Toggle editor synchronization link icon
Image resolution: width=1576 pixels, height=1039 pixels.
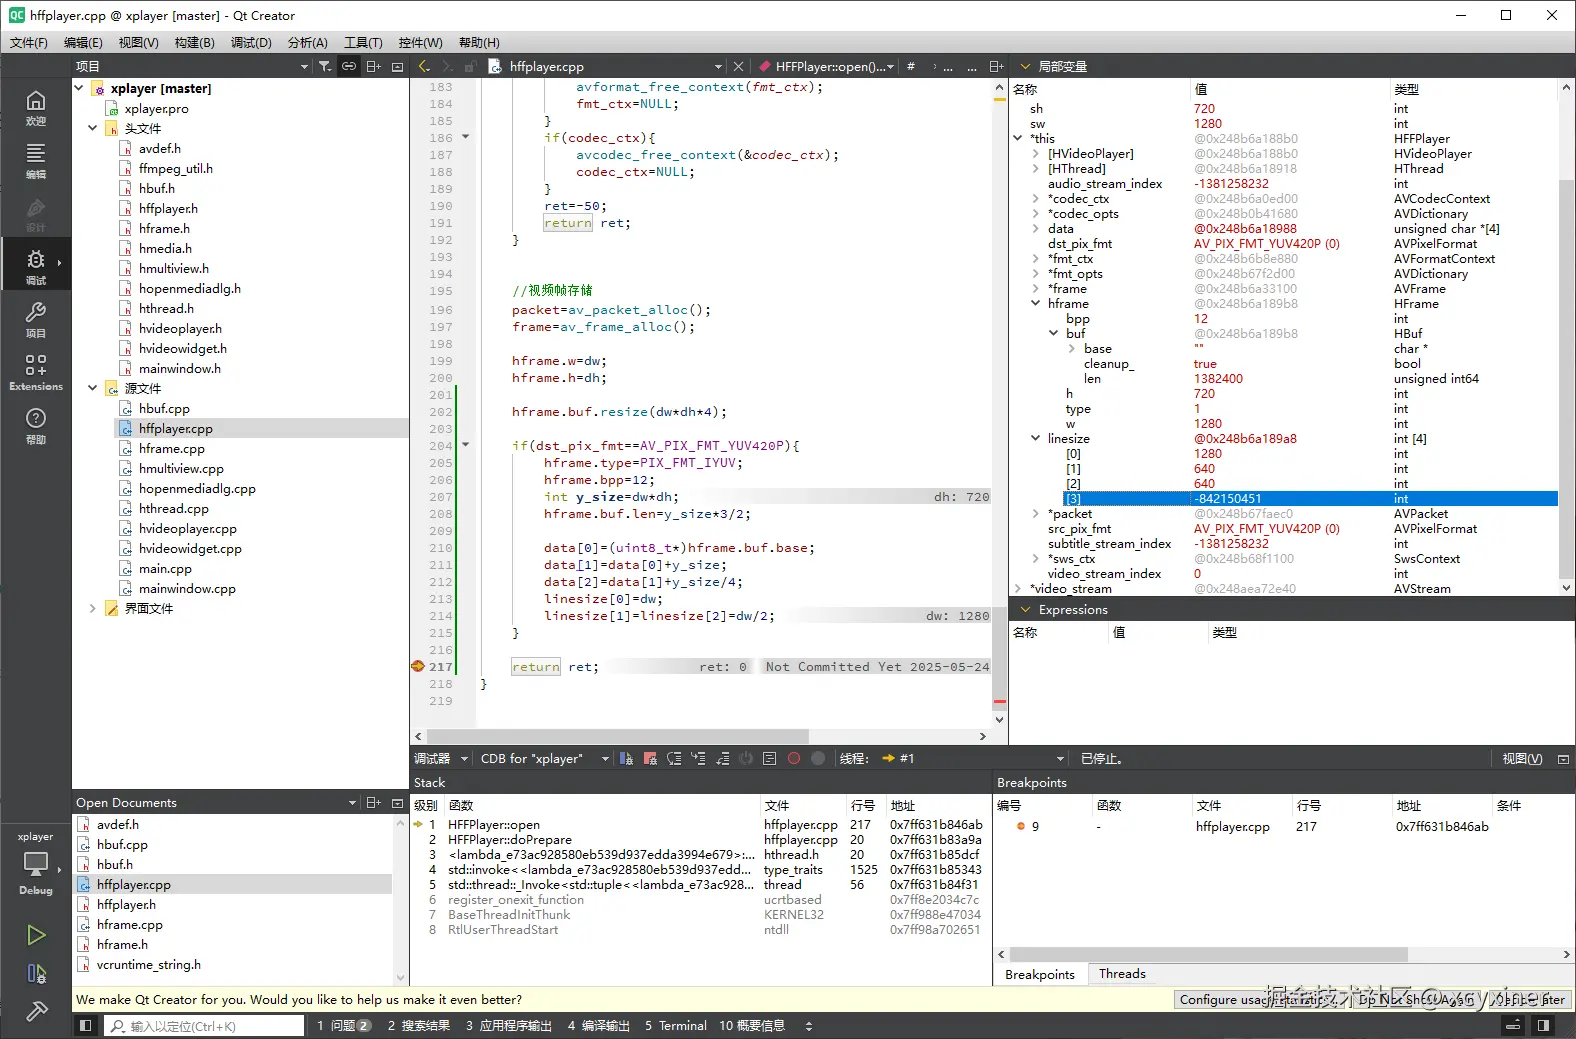point(349,66)
